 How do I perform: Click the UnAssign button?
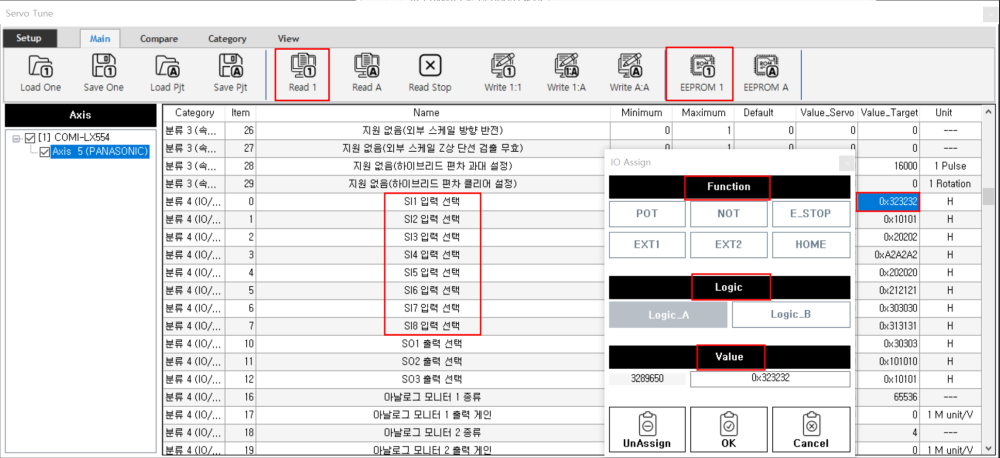(x=646, y=428)
